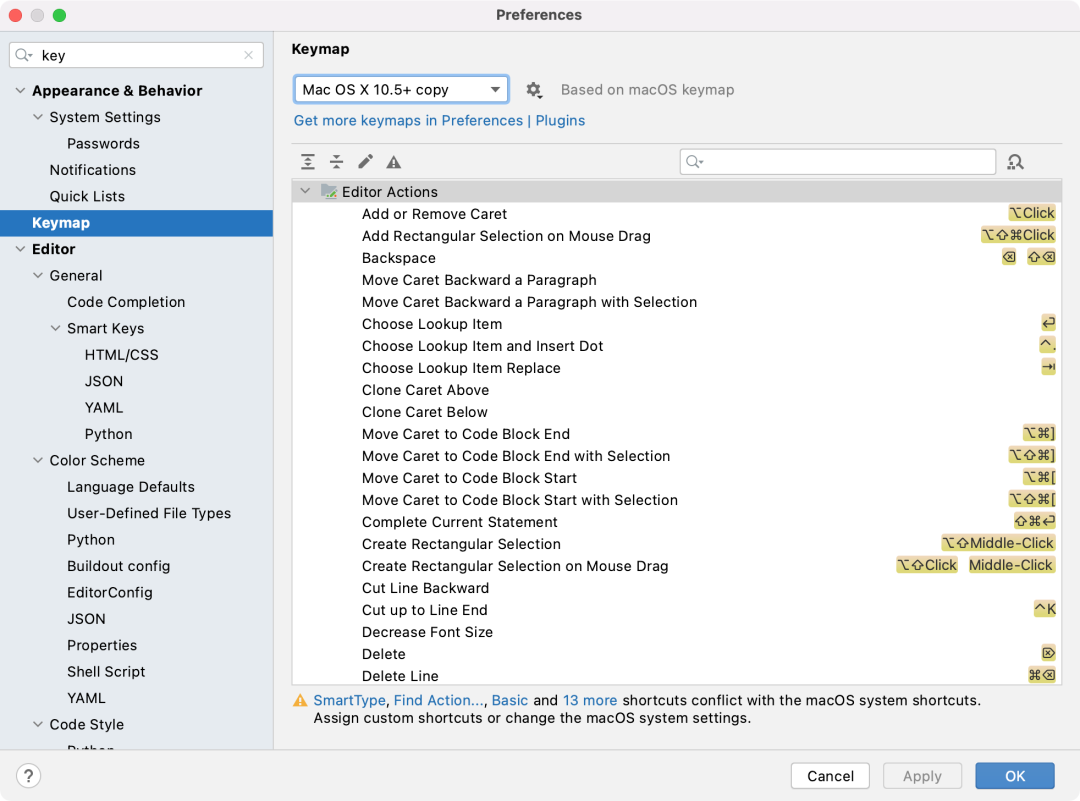The height and width of the screenshot is (801, 1080).
Task: Collapse the Code Style node
Action: pyautogui.click(x=38, y=724)
